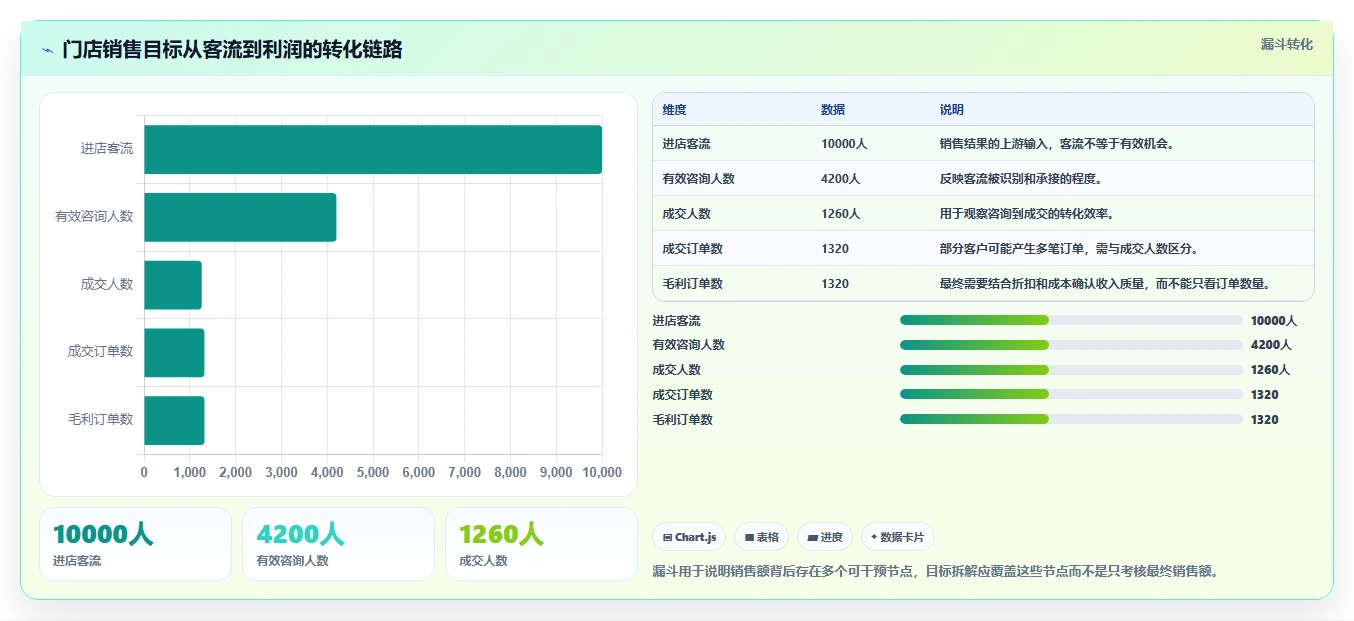Click the 有效咨询人数 y-axis label of the chart
This screenshot has width=1354, height=621.
tap(94, 217)
